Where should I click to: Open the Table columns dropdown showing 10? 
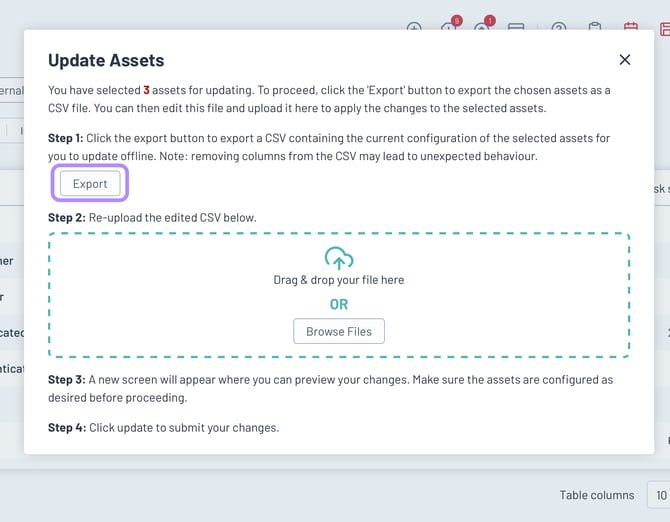[658, 495]
